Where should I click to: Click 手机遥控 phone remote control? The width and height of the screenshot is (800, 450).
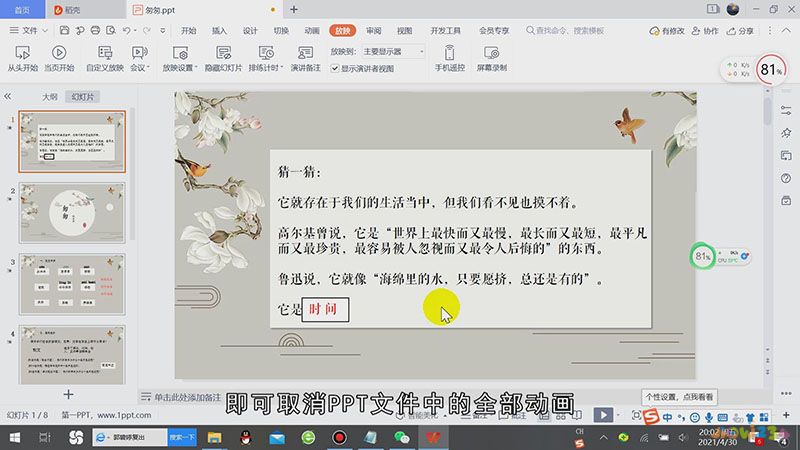pyautogui.click(x=449, y=58)
